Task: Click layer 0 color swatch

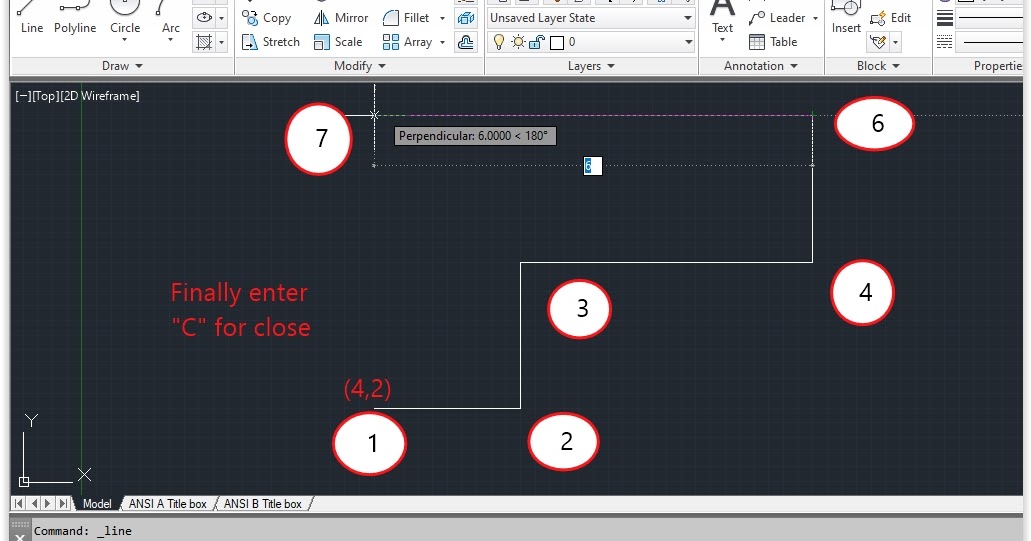Action: [557, 43]
